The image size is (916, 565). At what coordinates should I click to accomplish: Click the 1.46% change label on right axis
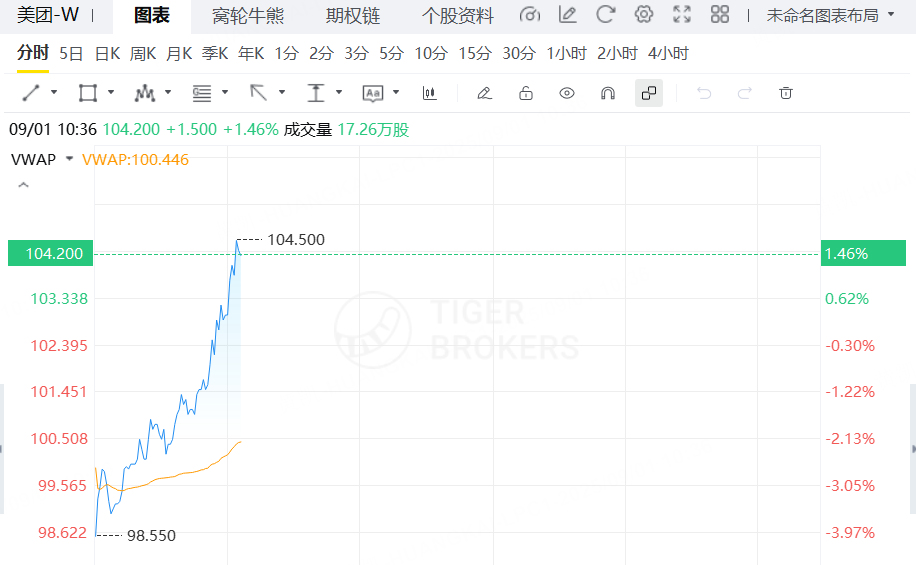point(863,253)
